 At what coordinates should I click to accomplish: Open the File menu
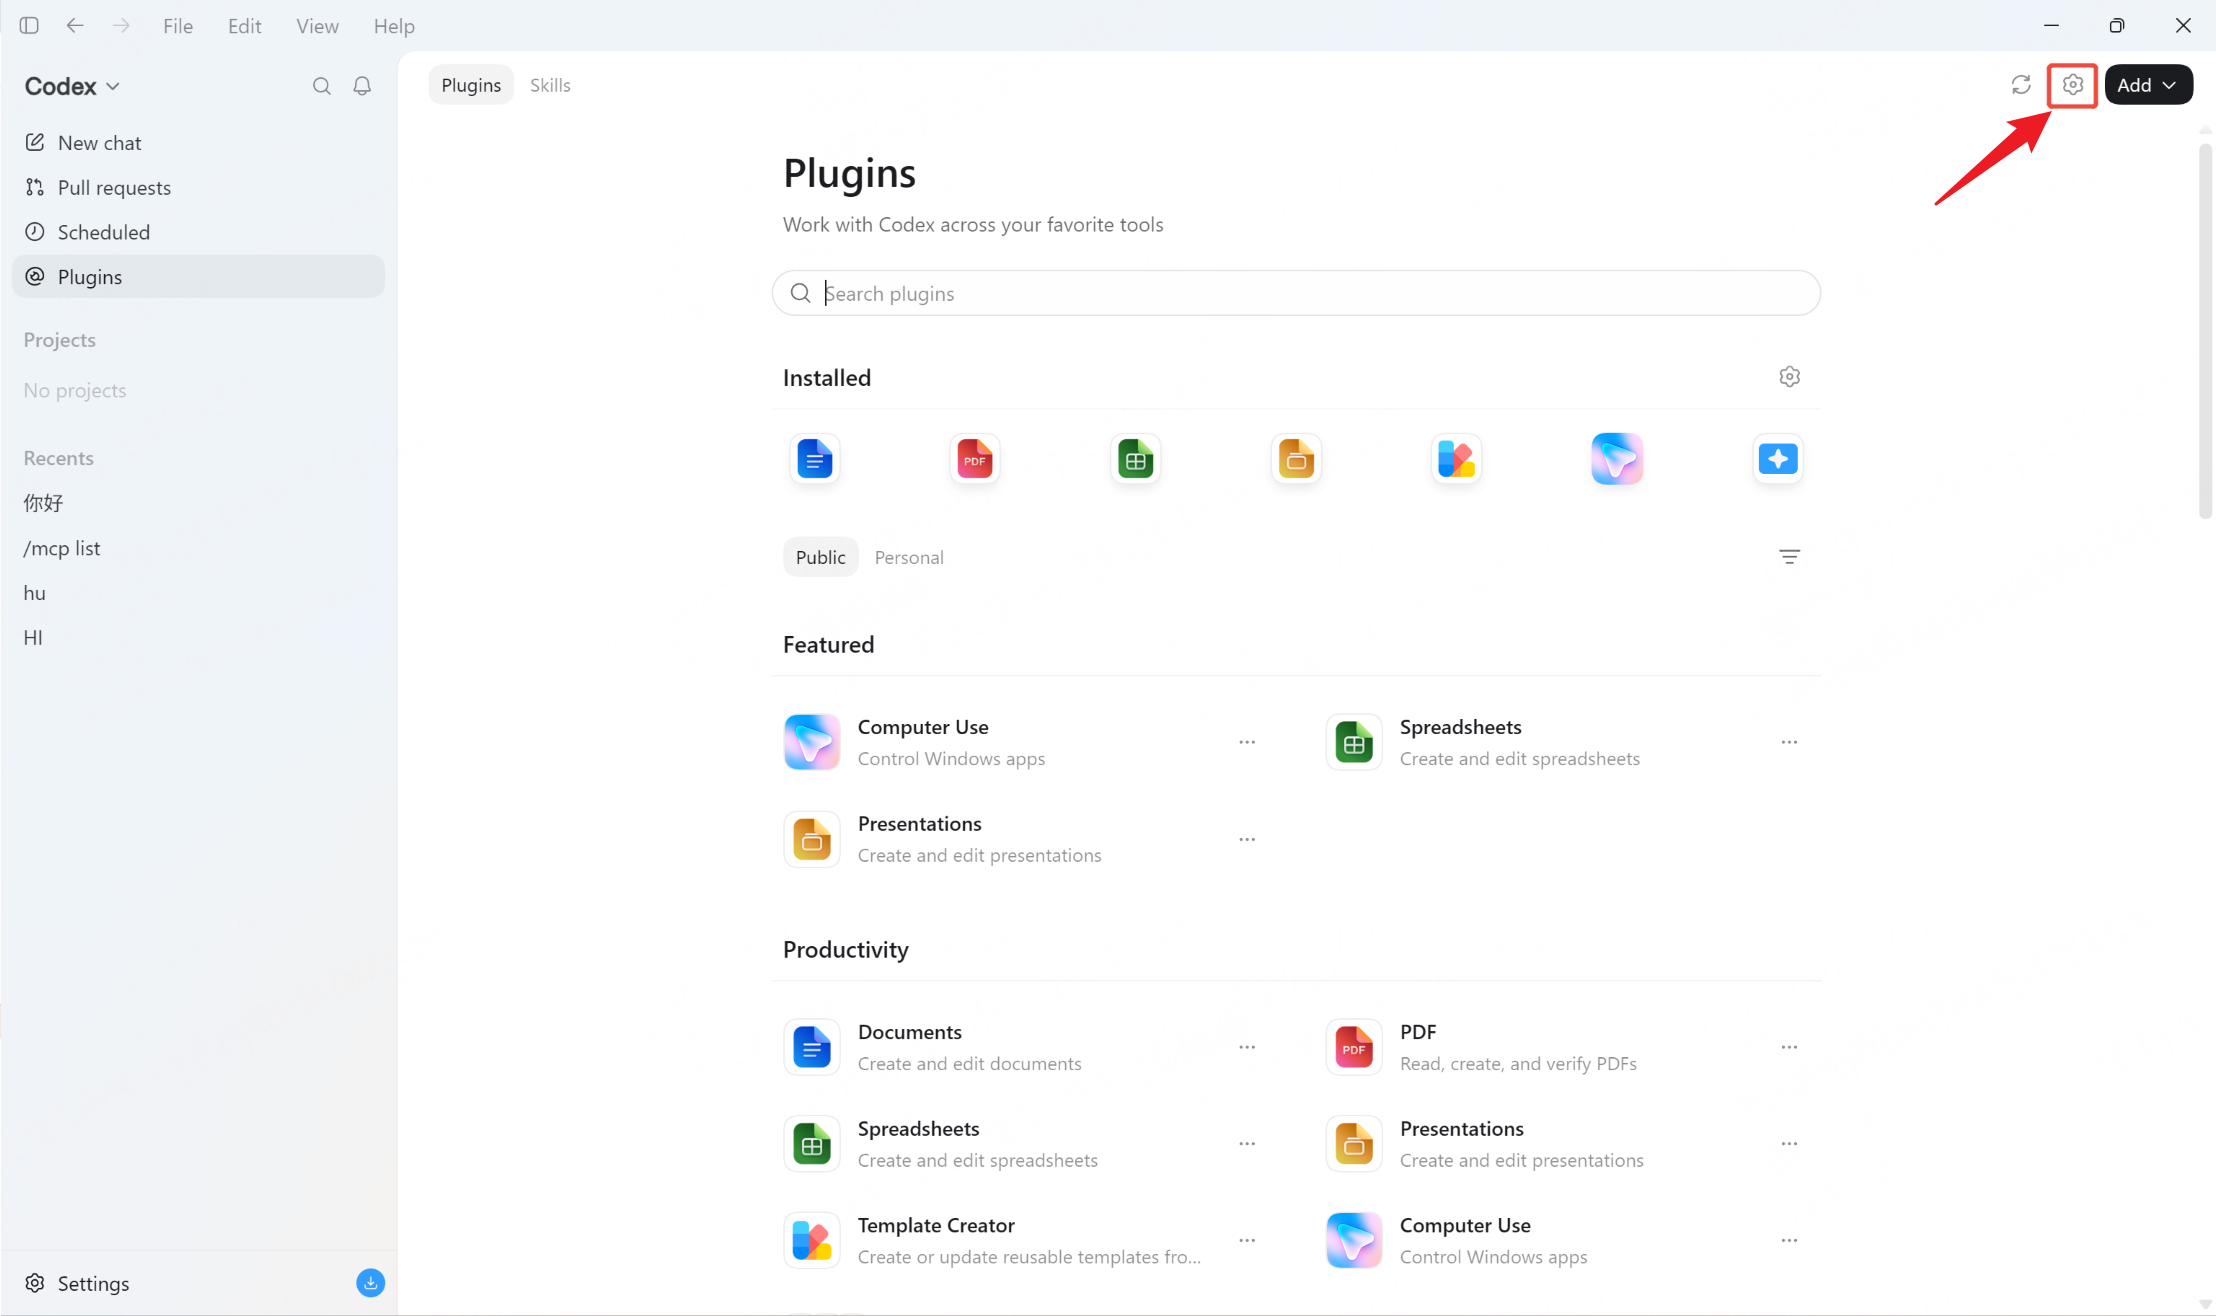pyautogui.click(x=178, y=26)
